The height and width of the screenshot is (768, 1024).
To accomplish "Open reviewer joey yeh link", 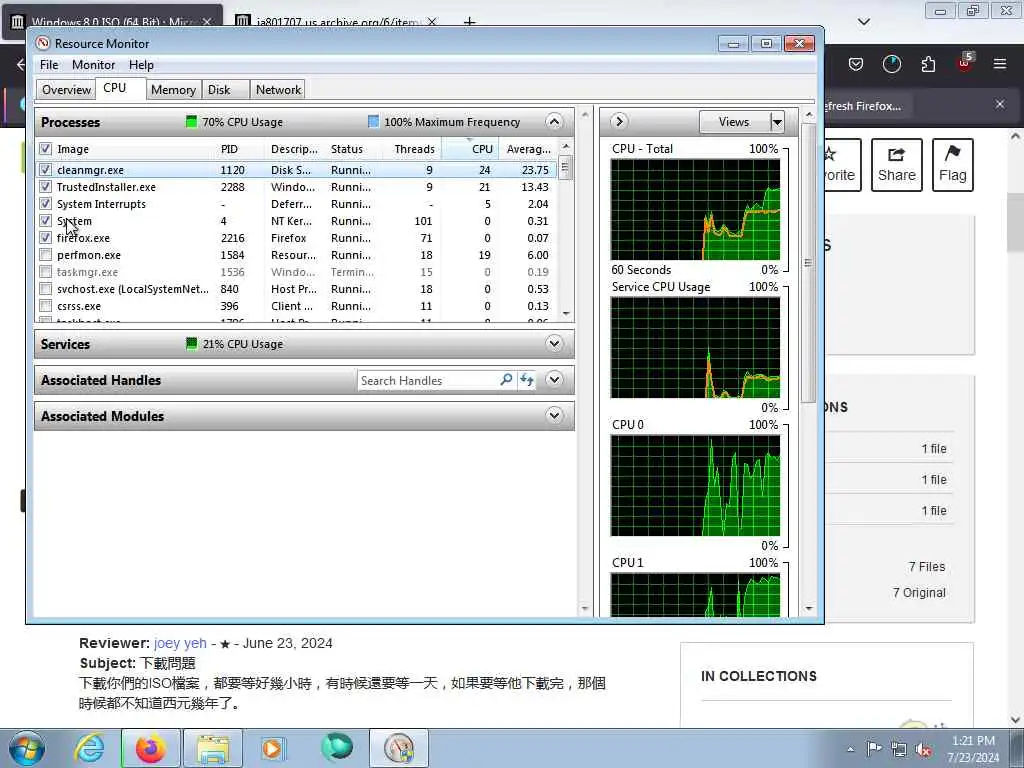I will [180, 643].
